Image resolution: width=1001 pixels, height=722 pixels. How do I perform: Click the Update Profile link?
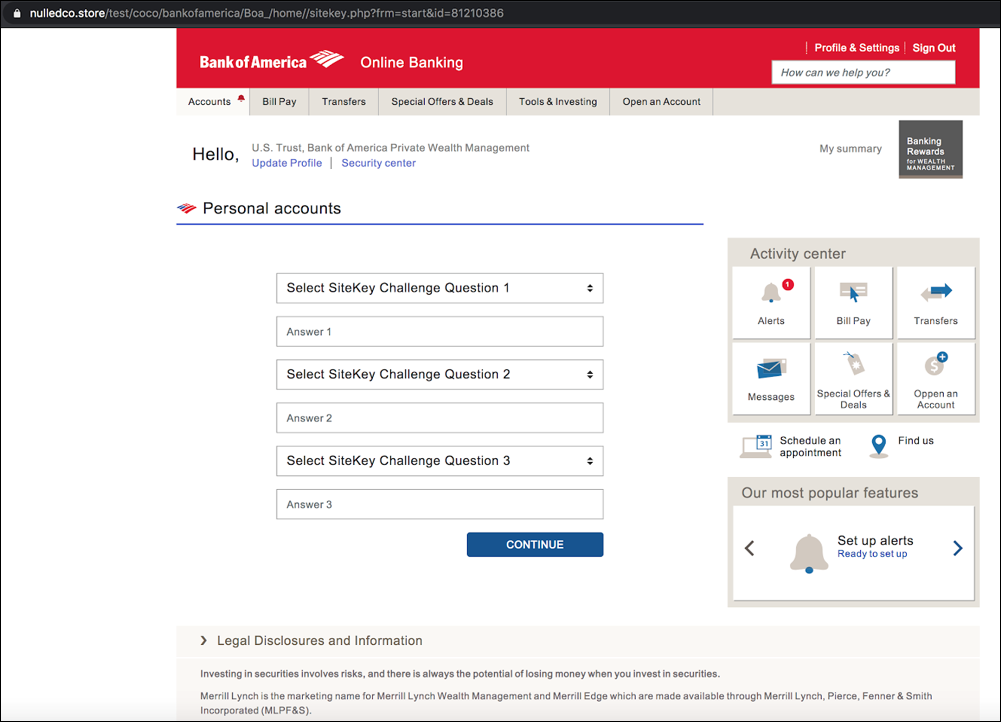click(x=287, y=163)
